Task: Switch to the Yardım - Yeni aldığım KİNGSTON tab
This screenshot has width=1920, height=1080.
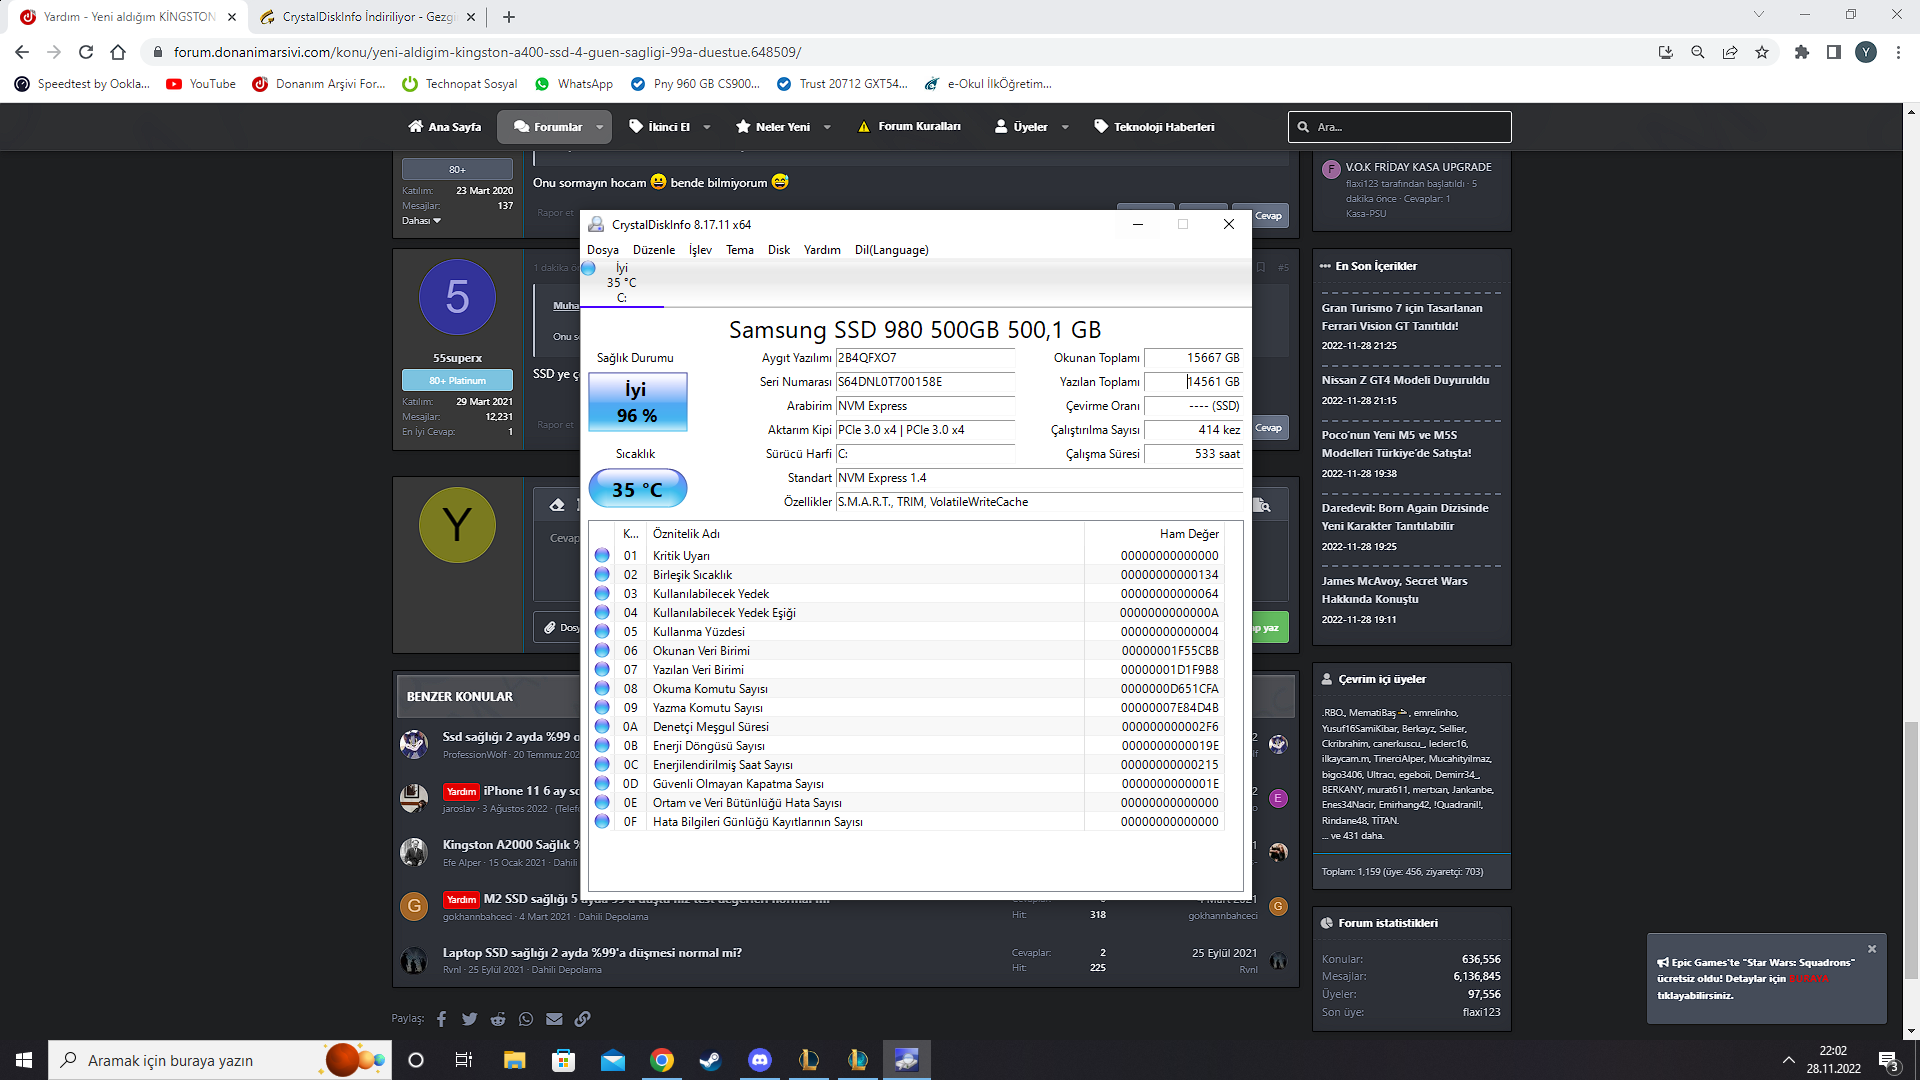Action: [128, 17]
